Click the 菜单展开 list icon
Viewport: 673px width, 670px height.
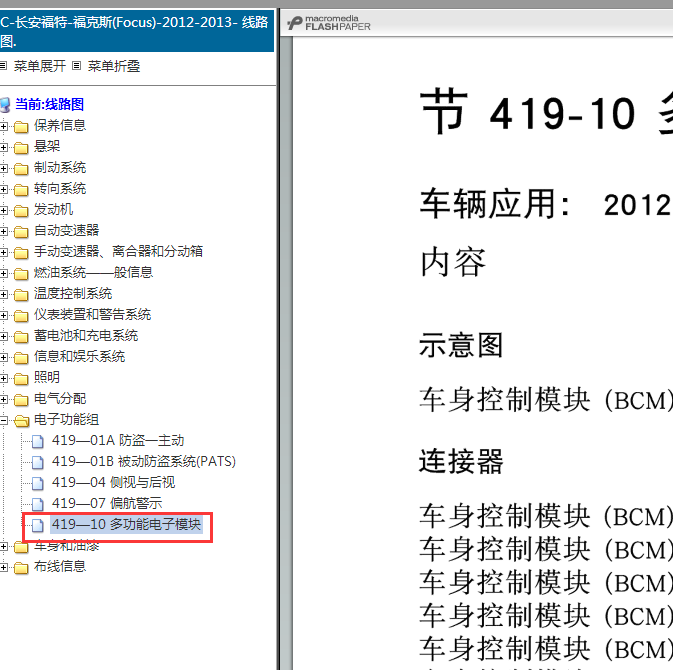(3, 66)
